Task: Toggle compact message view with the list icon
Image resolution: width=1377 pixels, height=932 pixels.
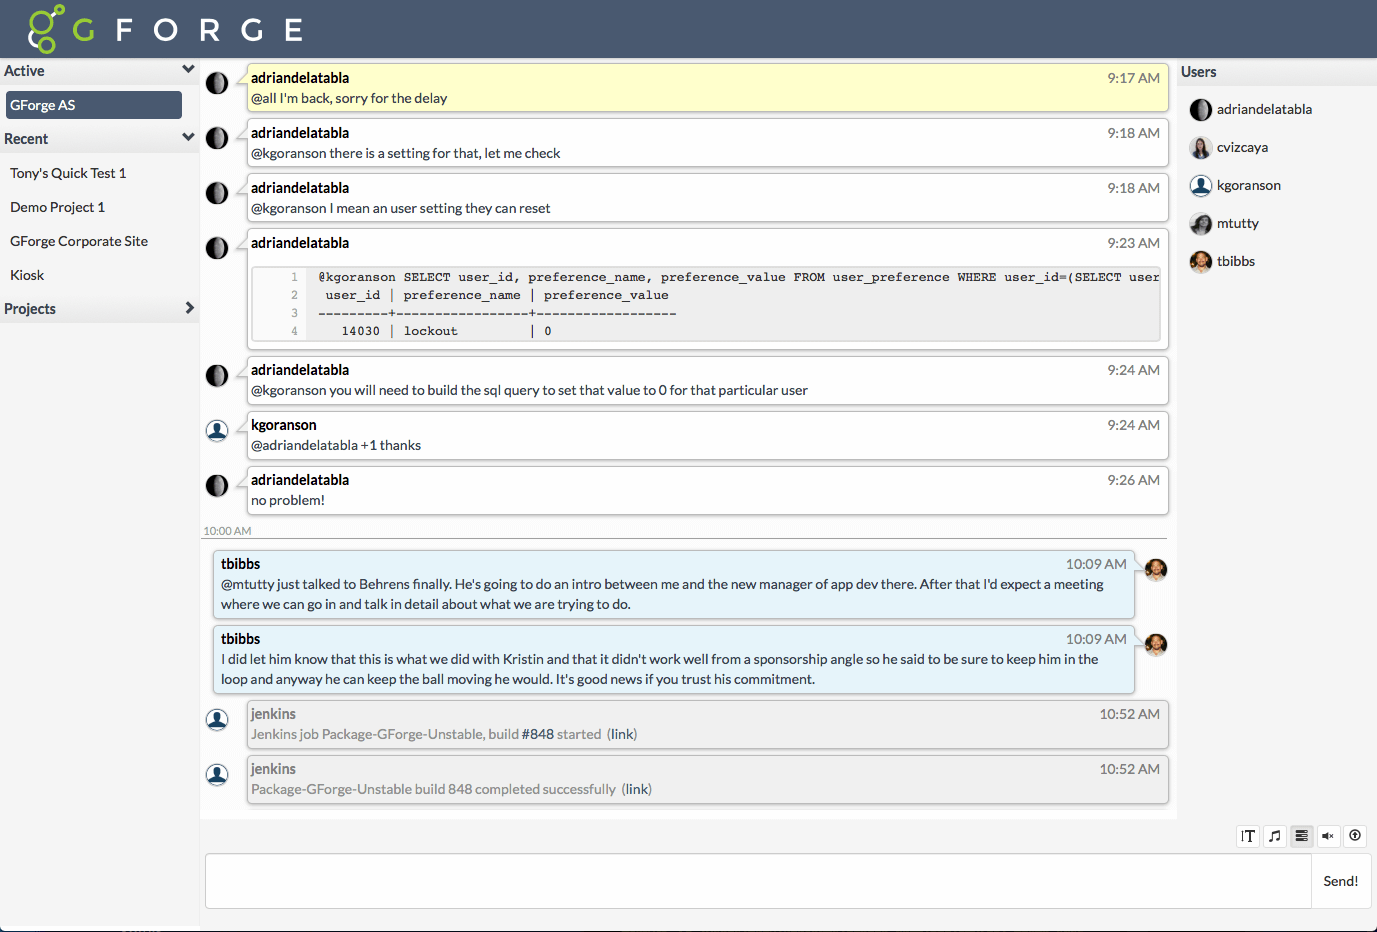Action: (1301, 836)
